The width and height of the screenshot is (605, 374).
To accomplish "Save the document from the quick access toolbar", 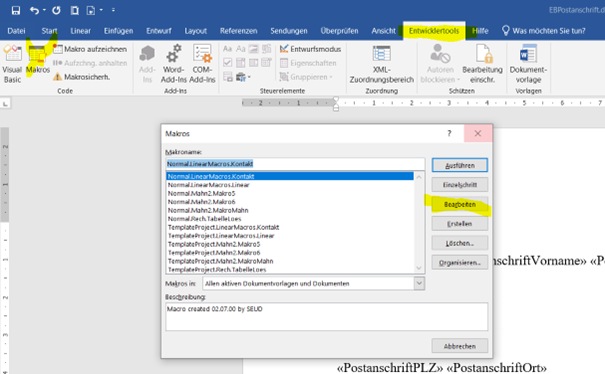I will click(x=16, y=10).
